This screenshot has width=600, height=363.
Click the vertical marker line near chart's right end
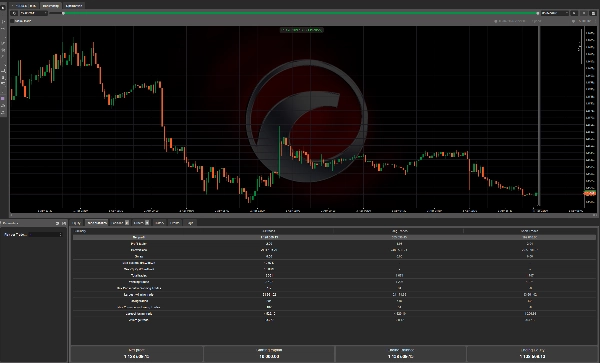pyautogui.click(x=539, y=115)
